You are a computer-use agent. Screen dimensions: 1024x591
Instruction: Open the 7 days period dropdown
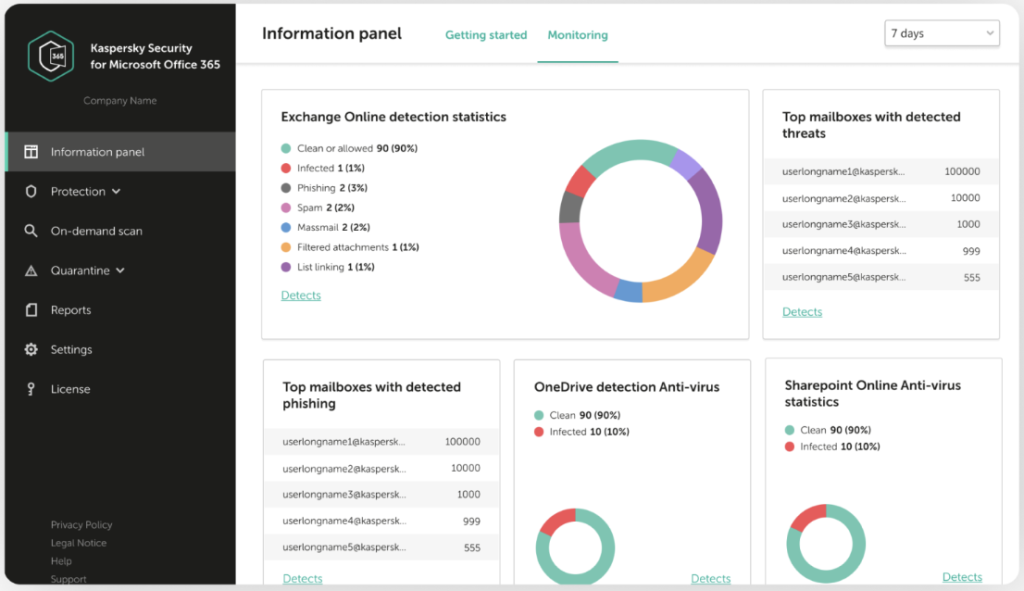(942, 33)
